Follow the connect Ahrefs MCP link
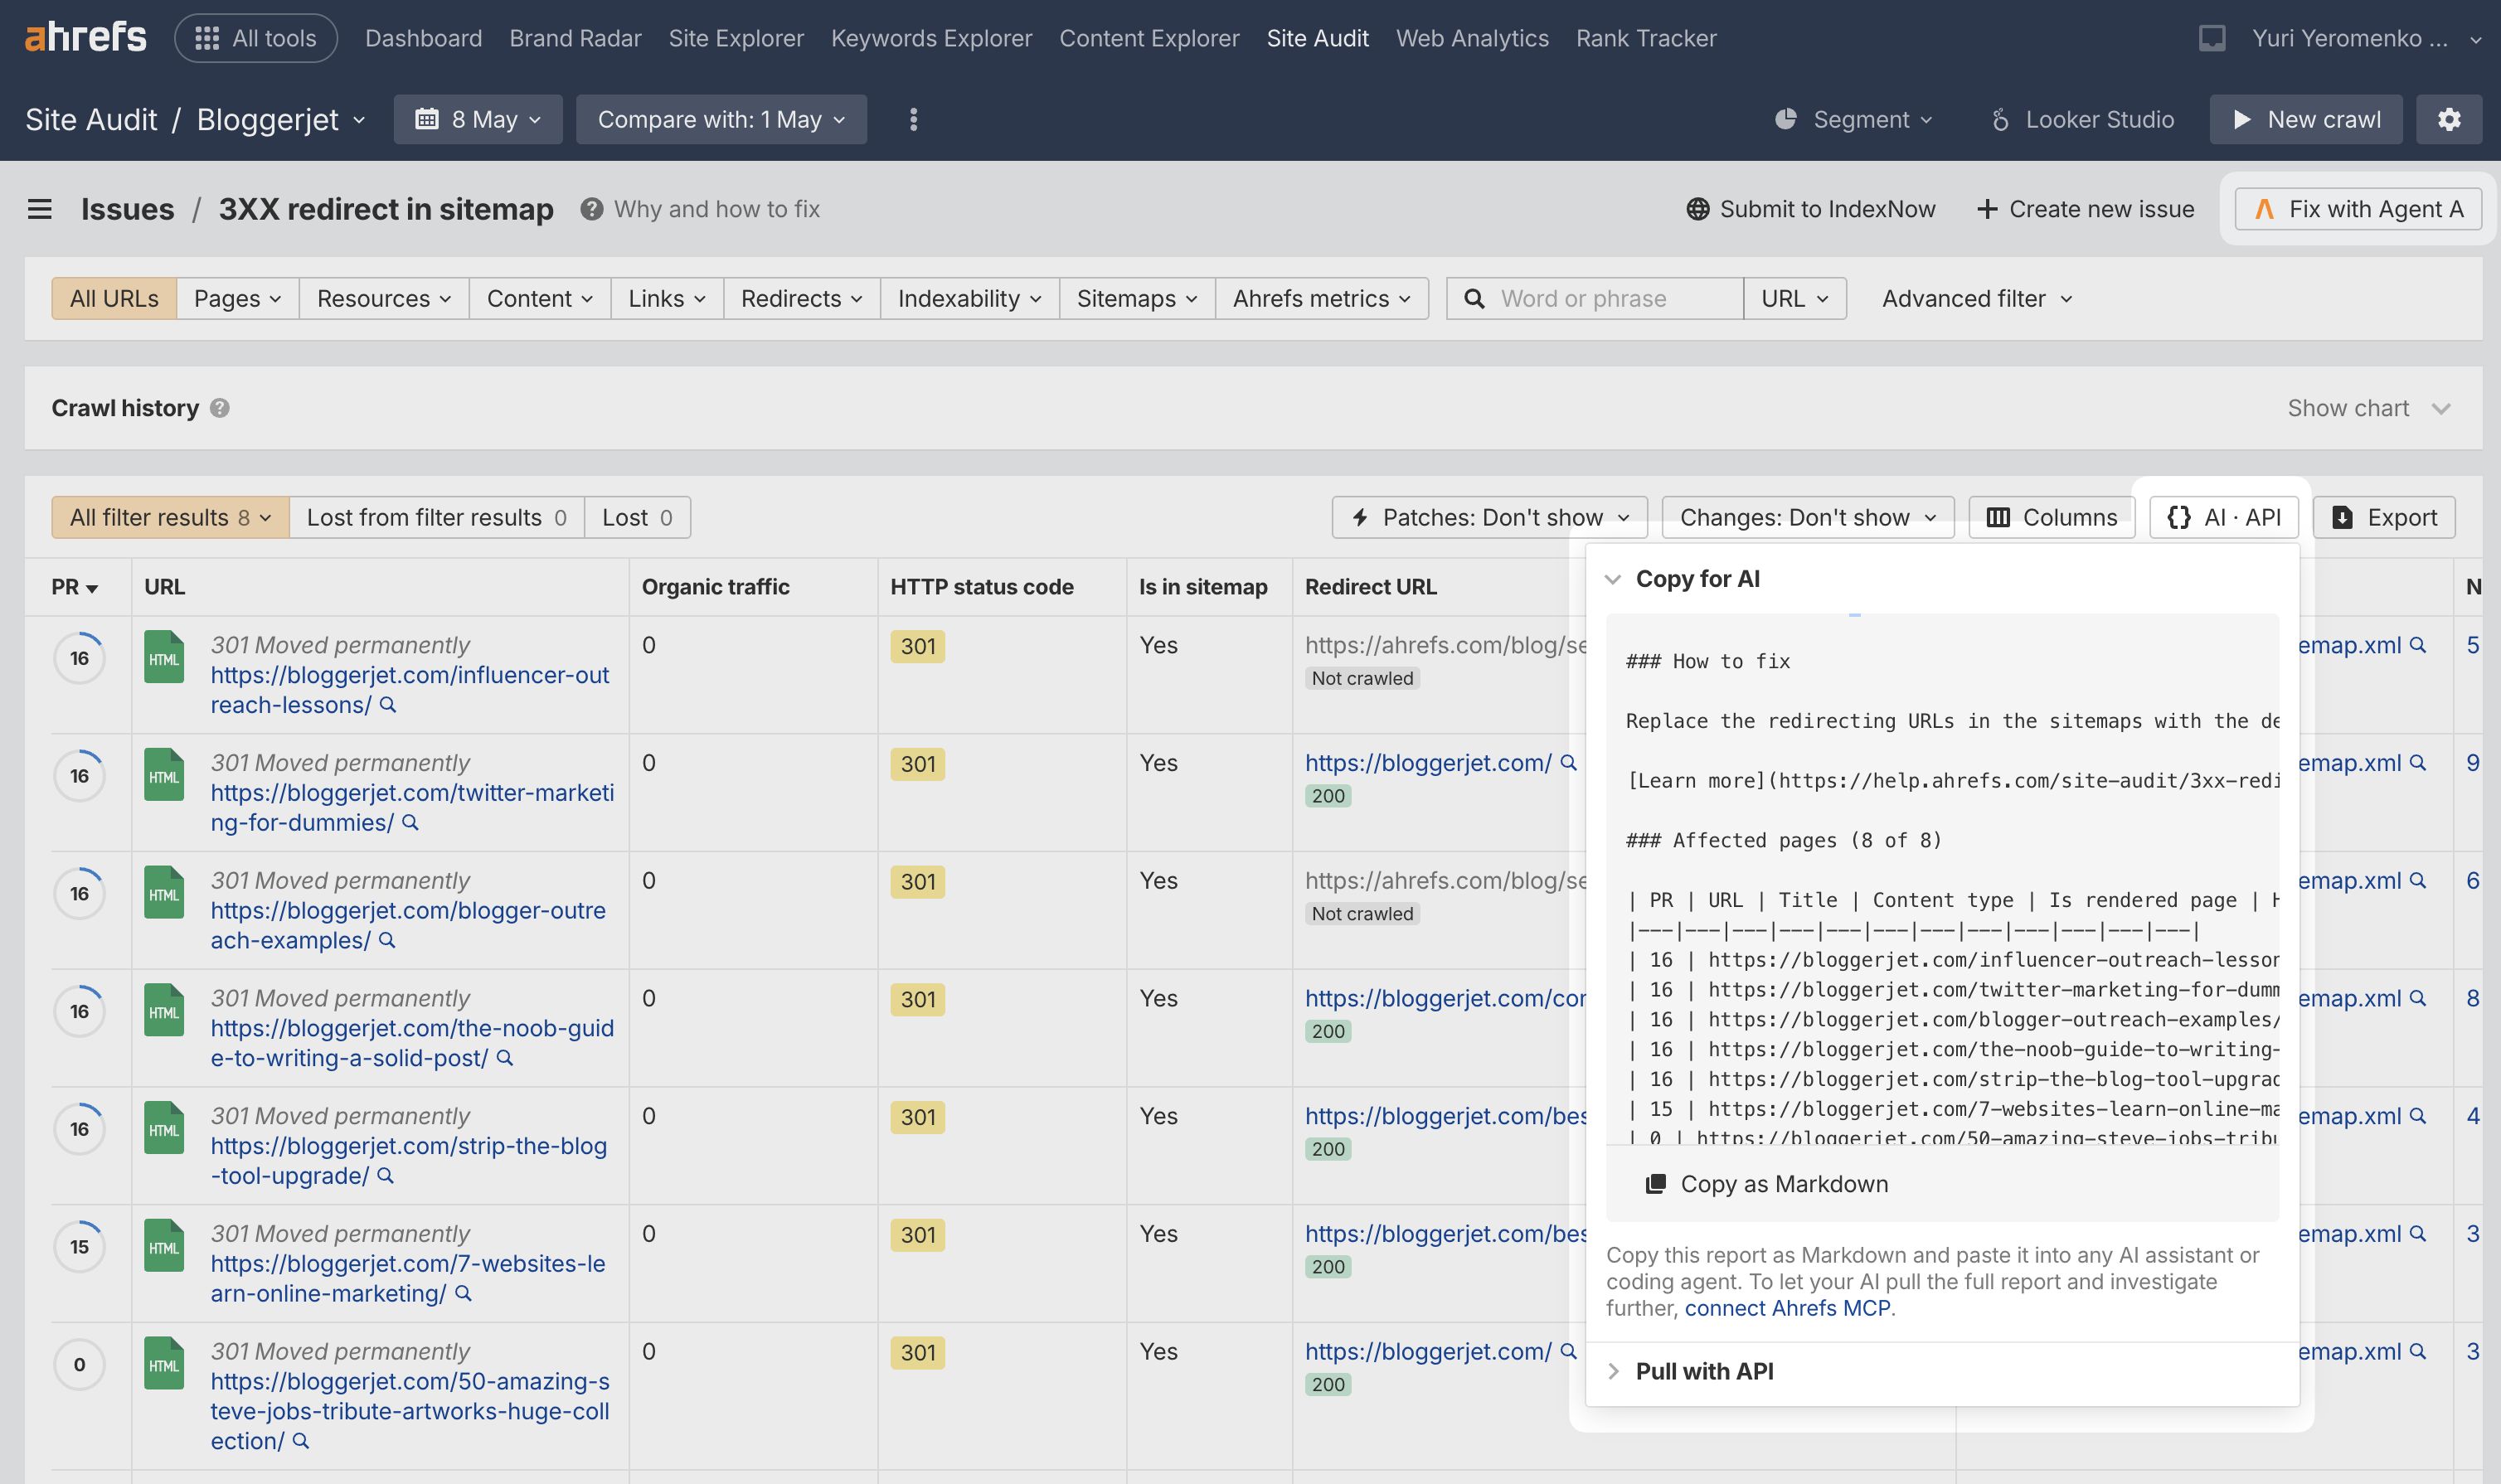The height and width of the screenshot is (1484, 2501). click(x=1787, y=1308)
